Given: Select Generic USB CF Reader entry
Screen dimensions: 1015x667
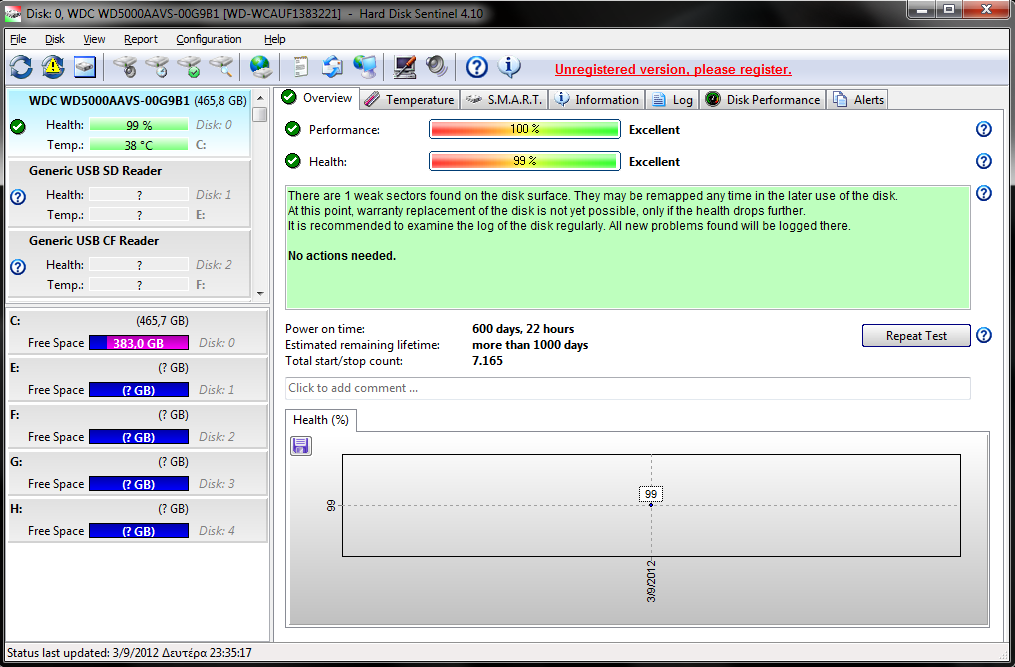Looking at the screenshot, I should click(128, 263).
